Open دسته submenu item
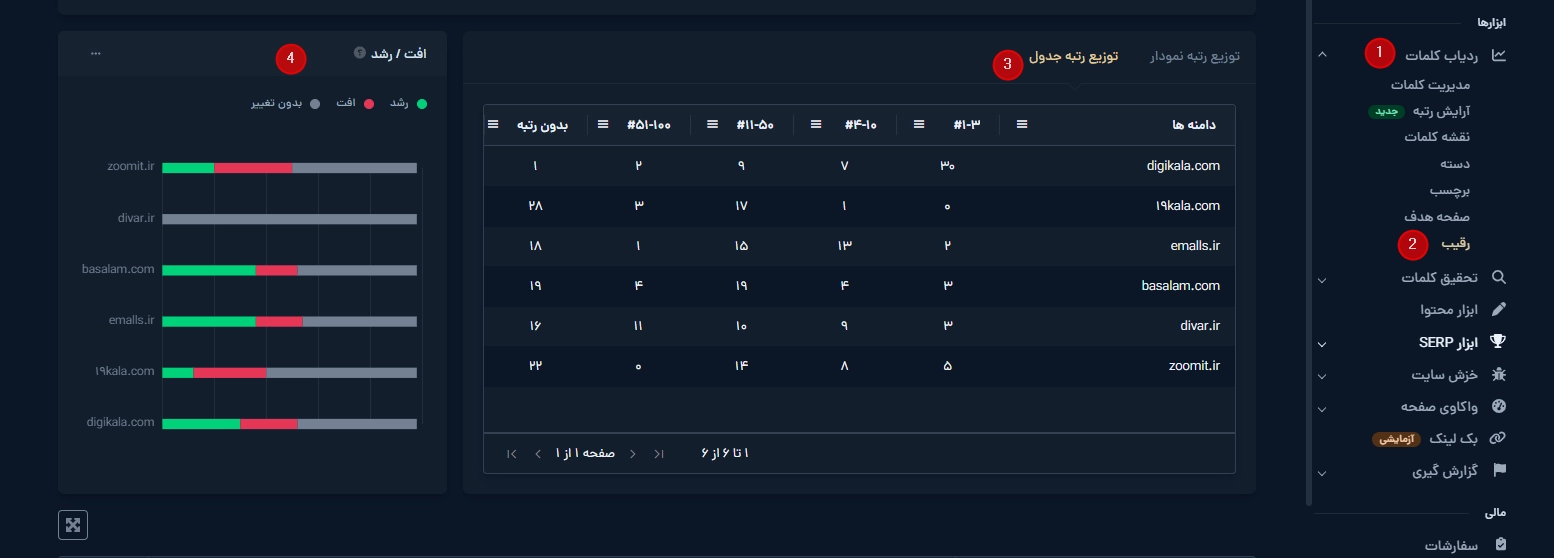This screenshot has width=1554, height=558. pyautogui.click(x=1455, y=163)
